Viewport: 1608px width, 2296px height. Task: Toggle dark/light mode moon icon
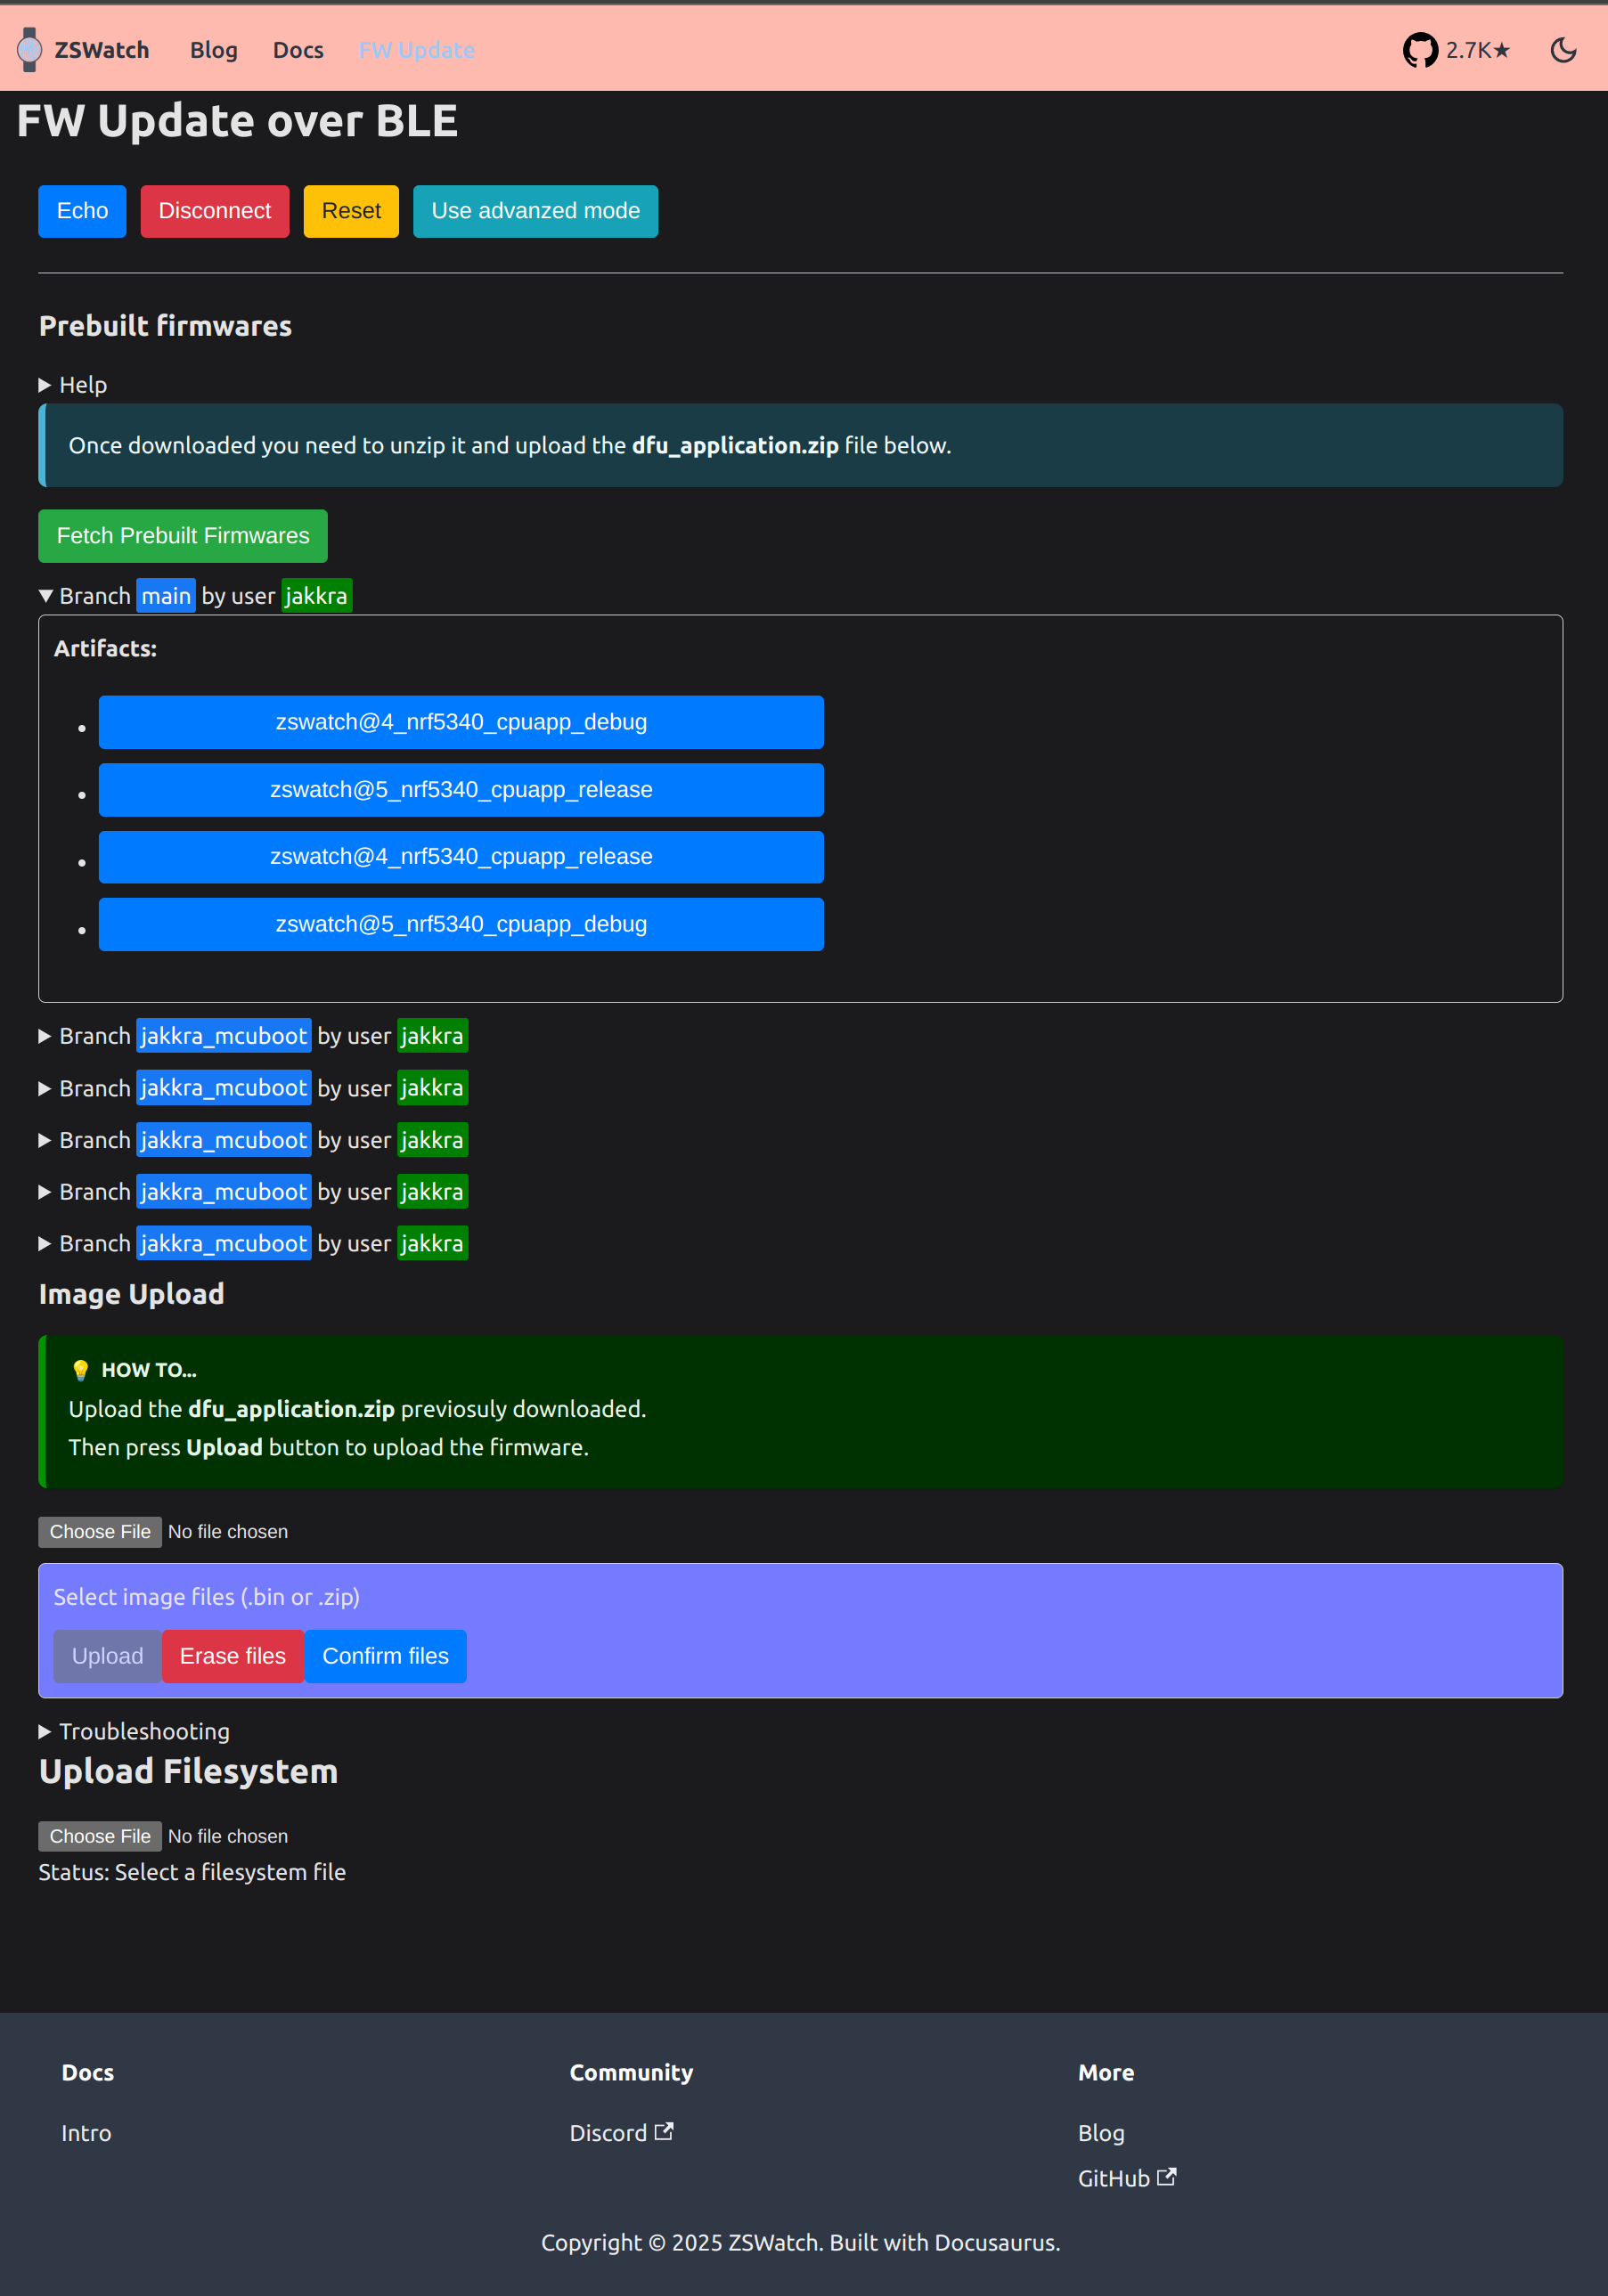point(1563,50)
